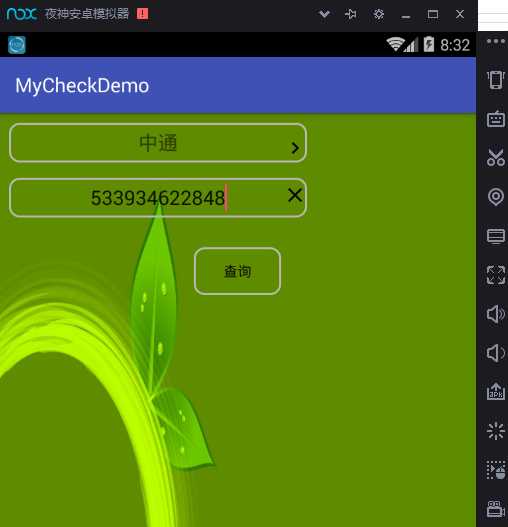Viewport: 508px width, 527px height.
Task: Open the video recorder sidebar icon
Action: (496, 508)
